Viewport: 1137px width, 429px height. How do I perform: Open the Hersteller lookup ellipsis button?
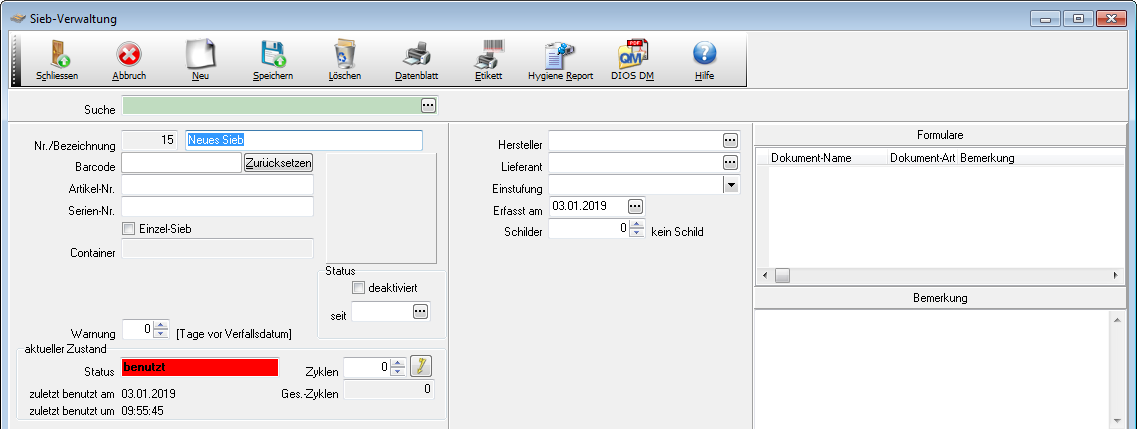[x=730, y=140]
